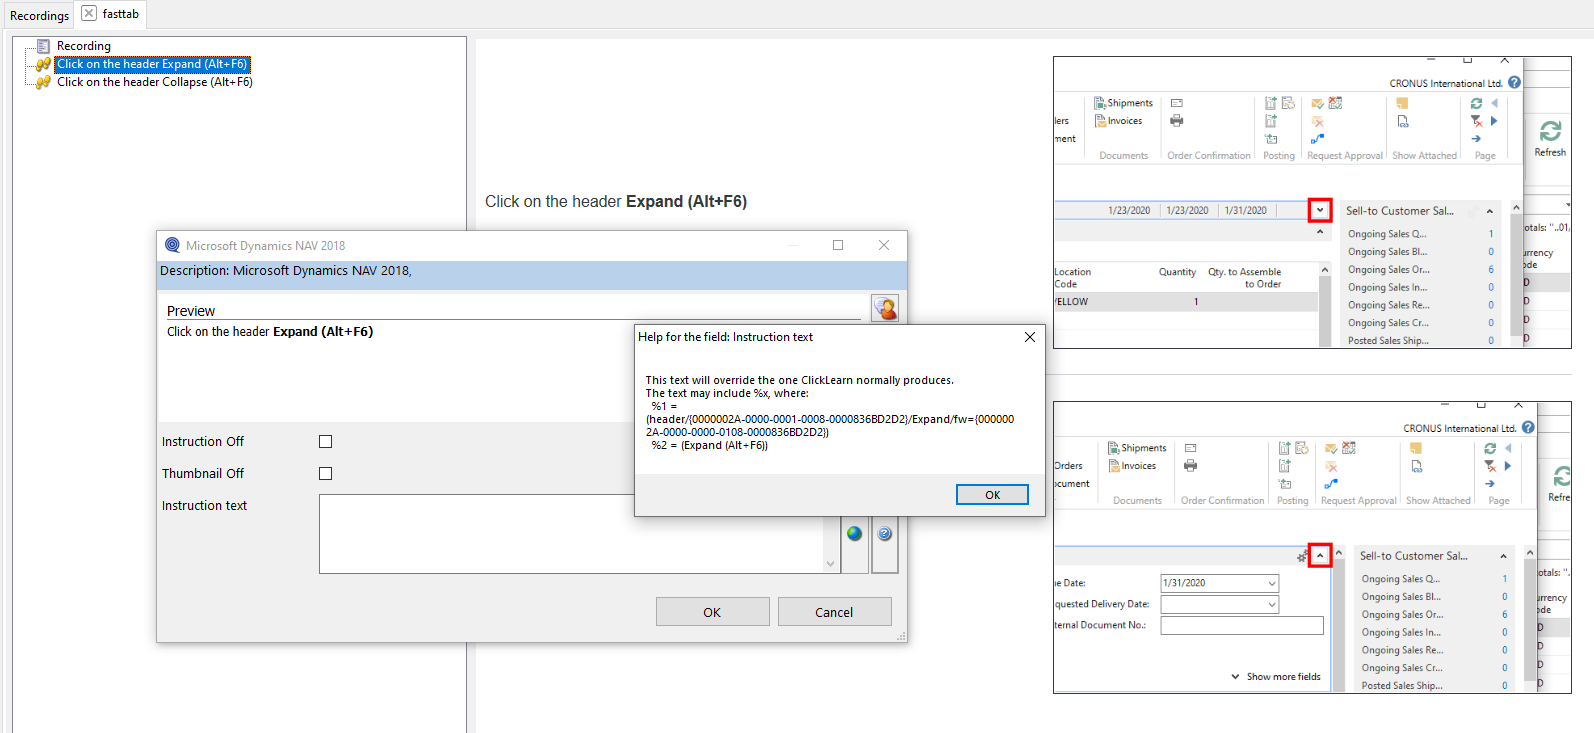Click the keys icon beside the Expand step
The height and width of the screenshot is (733, 1594).
(x=43, y=64)
